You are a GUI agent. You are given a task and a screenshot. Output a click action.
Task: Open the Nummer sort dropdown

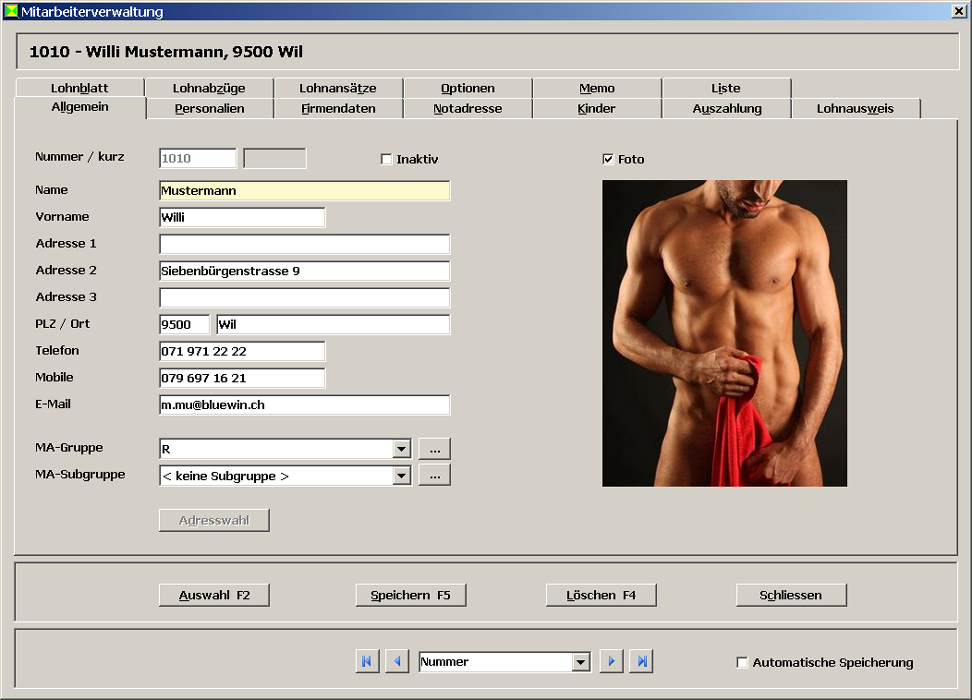coord(581,662)
